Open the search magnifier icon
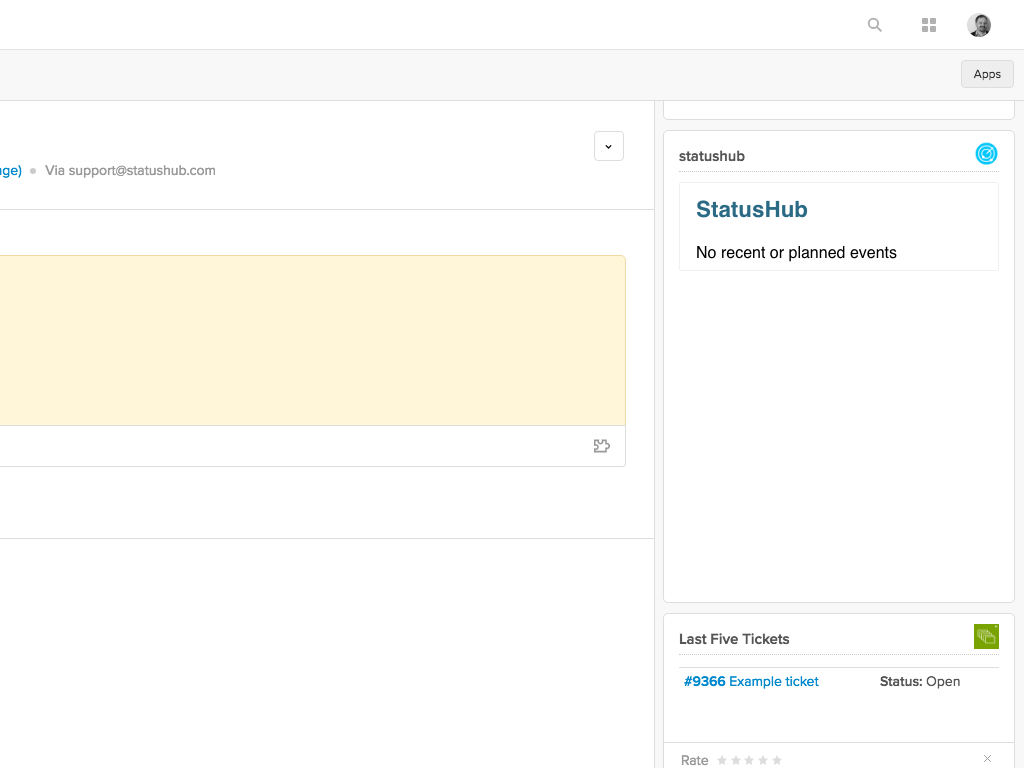The image size is (1024, 768). 875,25
